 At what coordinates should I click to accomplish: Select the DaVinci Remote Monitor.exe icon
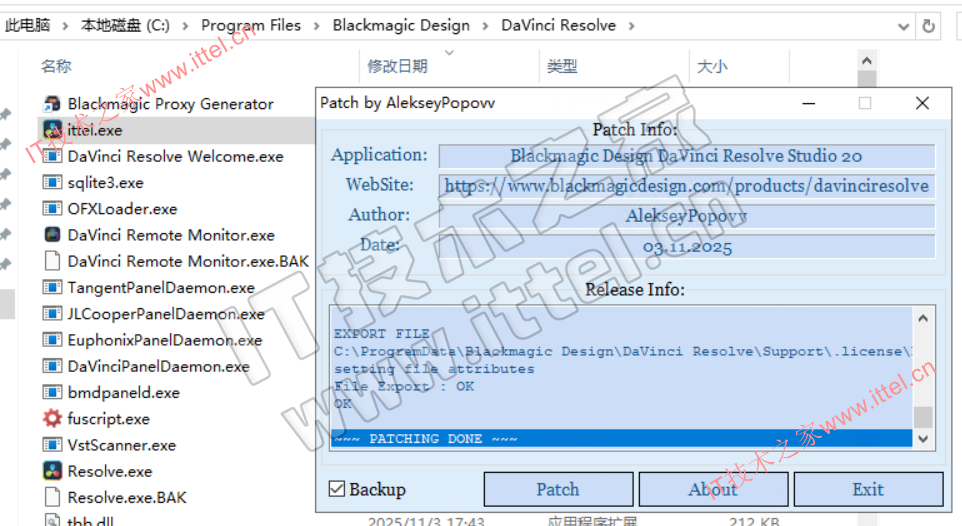(x=52, y=235)
